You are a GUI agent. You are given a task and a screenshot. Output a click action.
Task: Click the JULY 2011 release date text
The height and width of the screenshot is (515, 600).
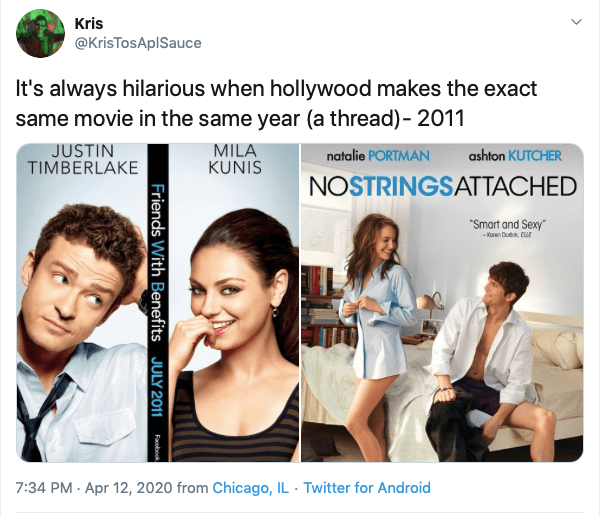pyautogui.click(x=156, y=386)
